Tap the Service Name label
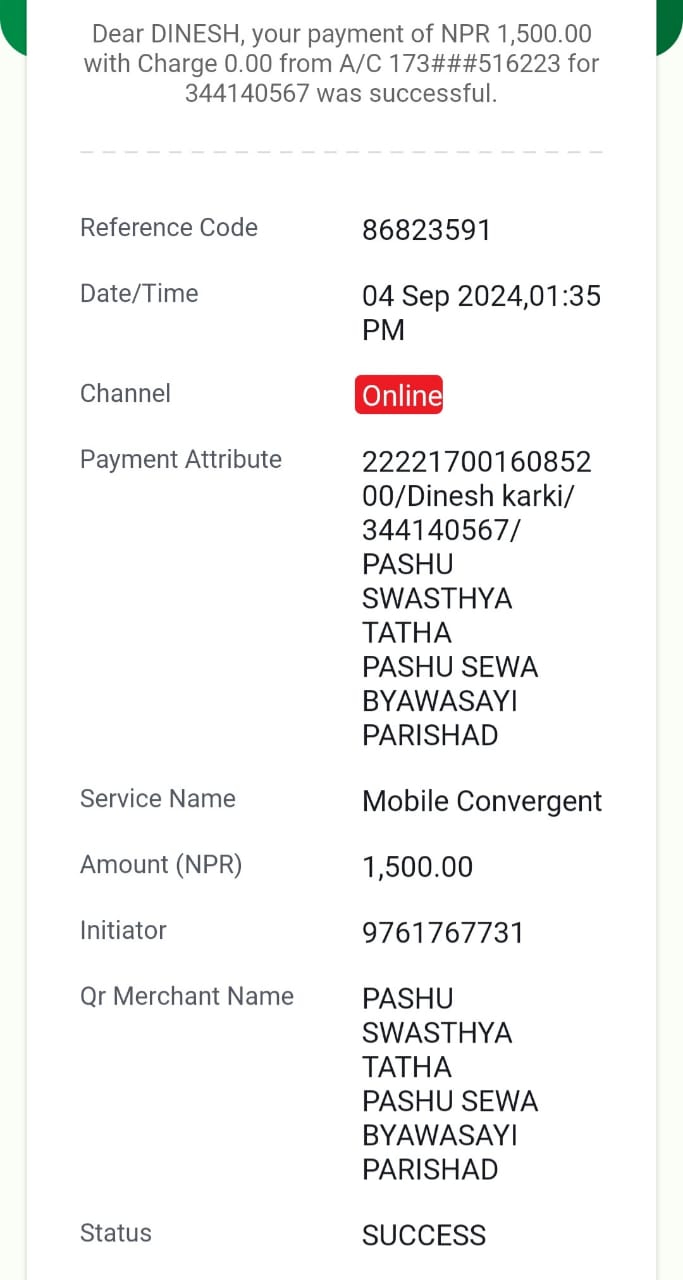 [x=158, y=799]
